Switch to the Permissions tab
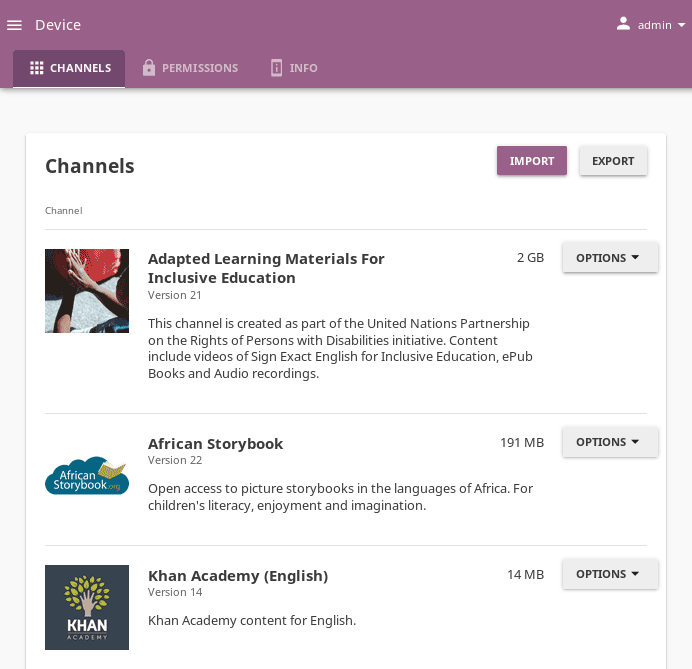The width and height of the screenshot is (692, 669). pyautogui.click(x=191, y=68)
